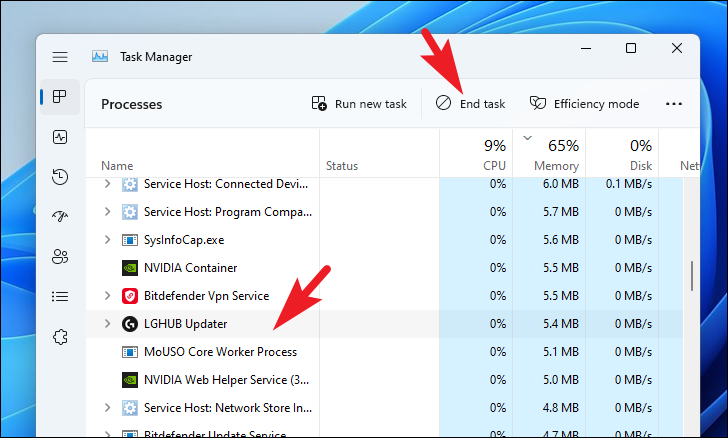Expand the Bitdefender Vpn Service row
728x438 pixels.
(x=107, y=296)
